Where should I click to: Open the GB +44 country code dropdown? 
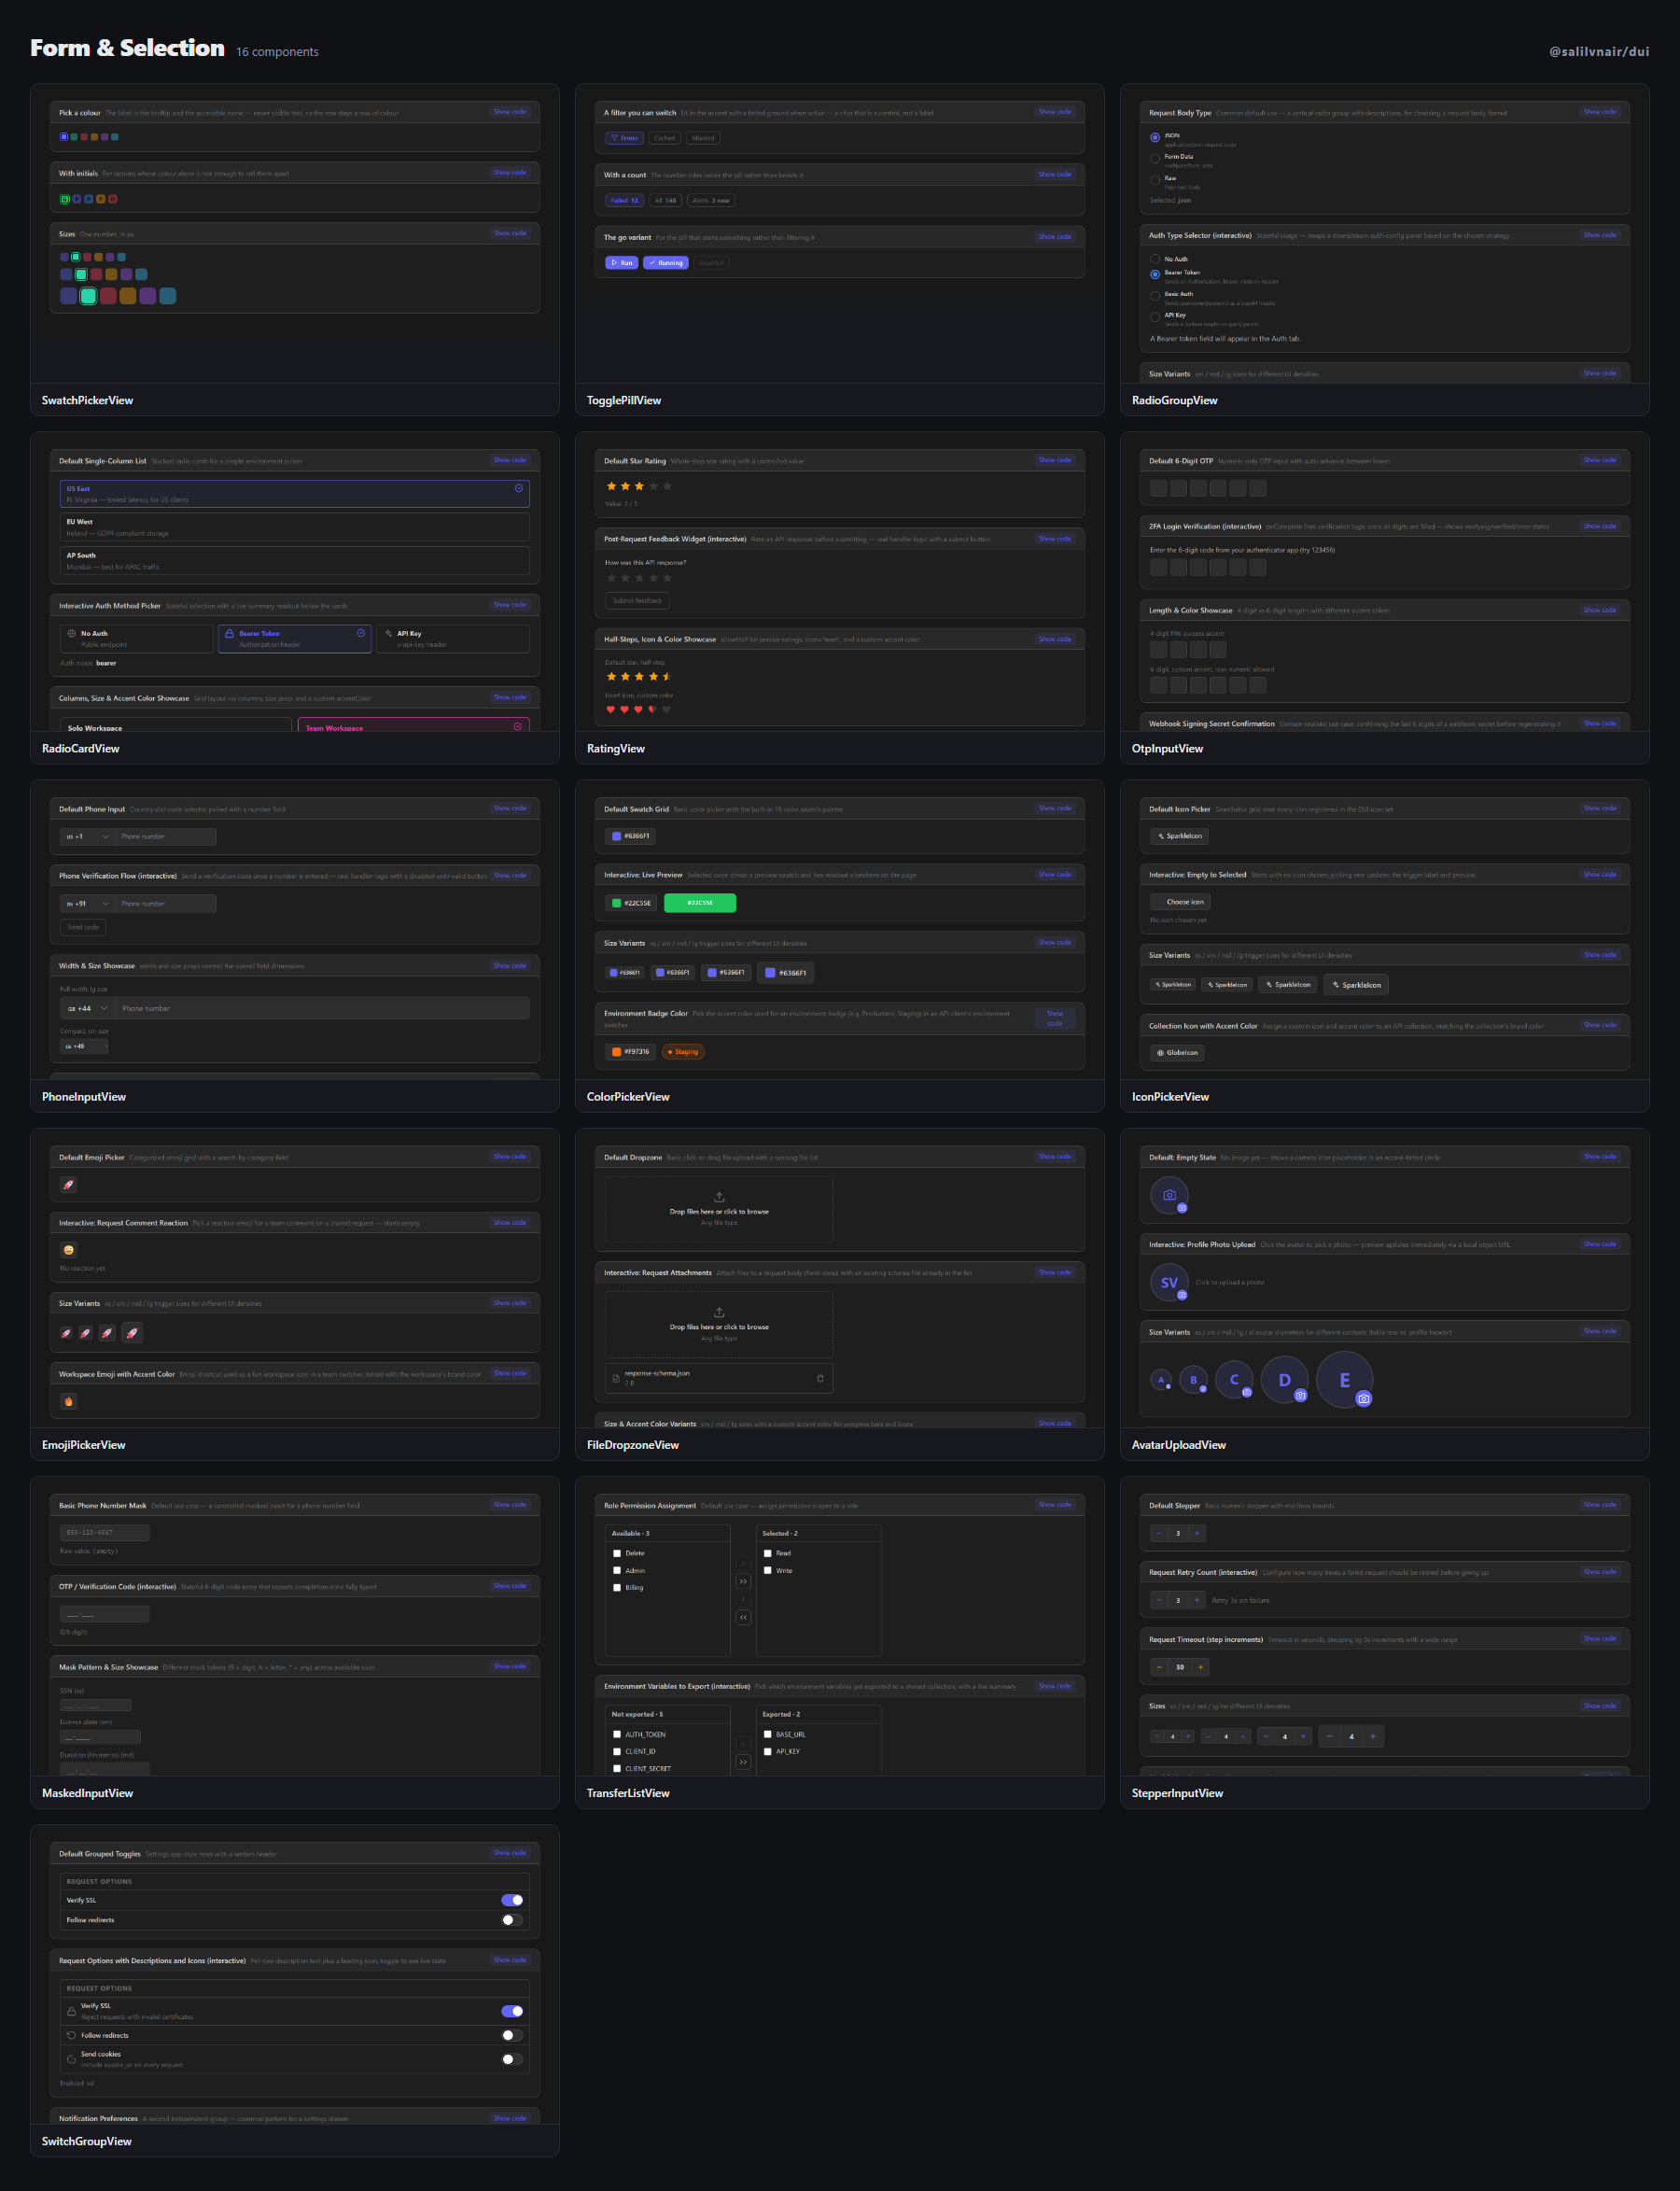pyautogui.click(x=87, y=1008)
